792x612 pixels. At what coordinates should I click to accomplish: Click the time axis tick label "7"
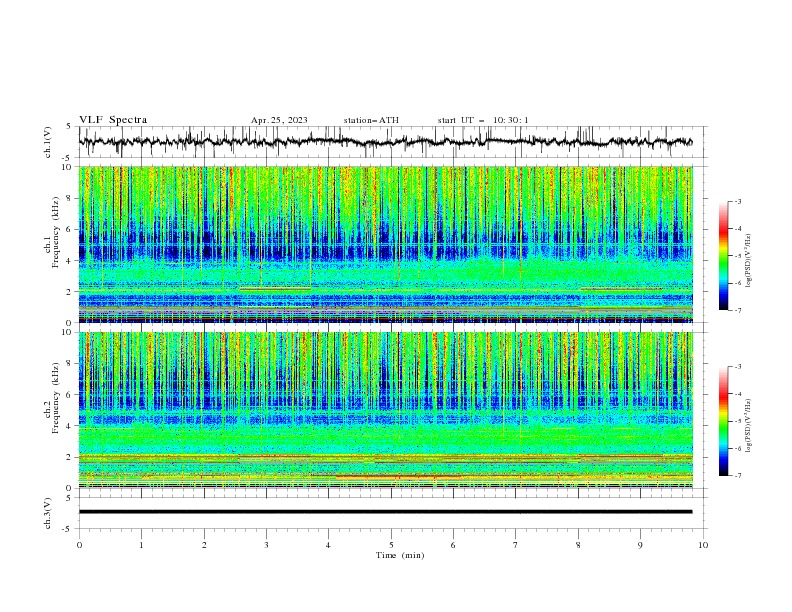coord(516,545)
